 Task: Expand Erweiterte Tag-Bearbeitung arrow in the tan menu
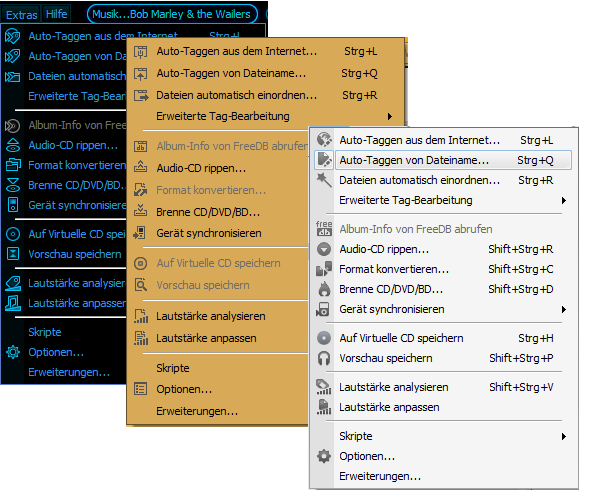[x=403, y=117]
